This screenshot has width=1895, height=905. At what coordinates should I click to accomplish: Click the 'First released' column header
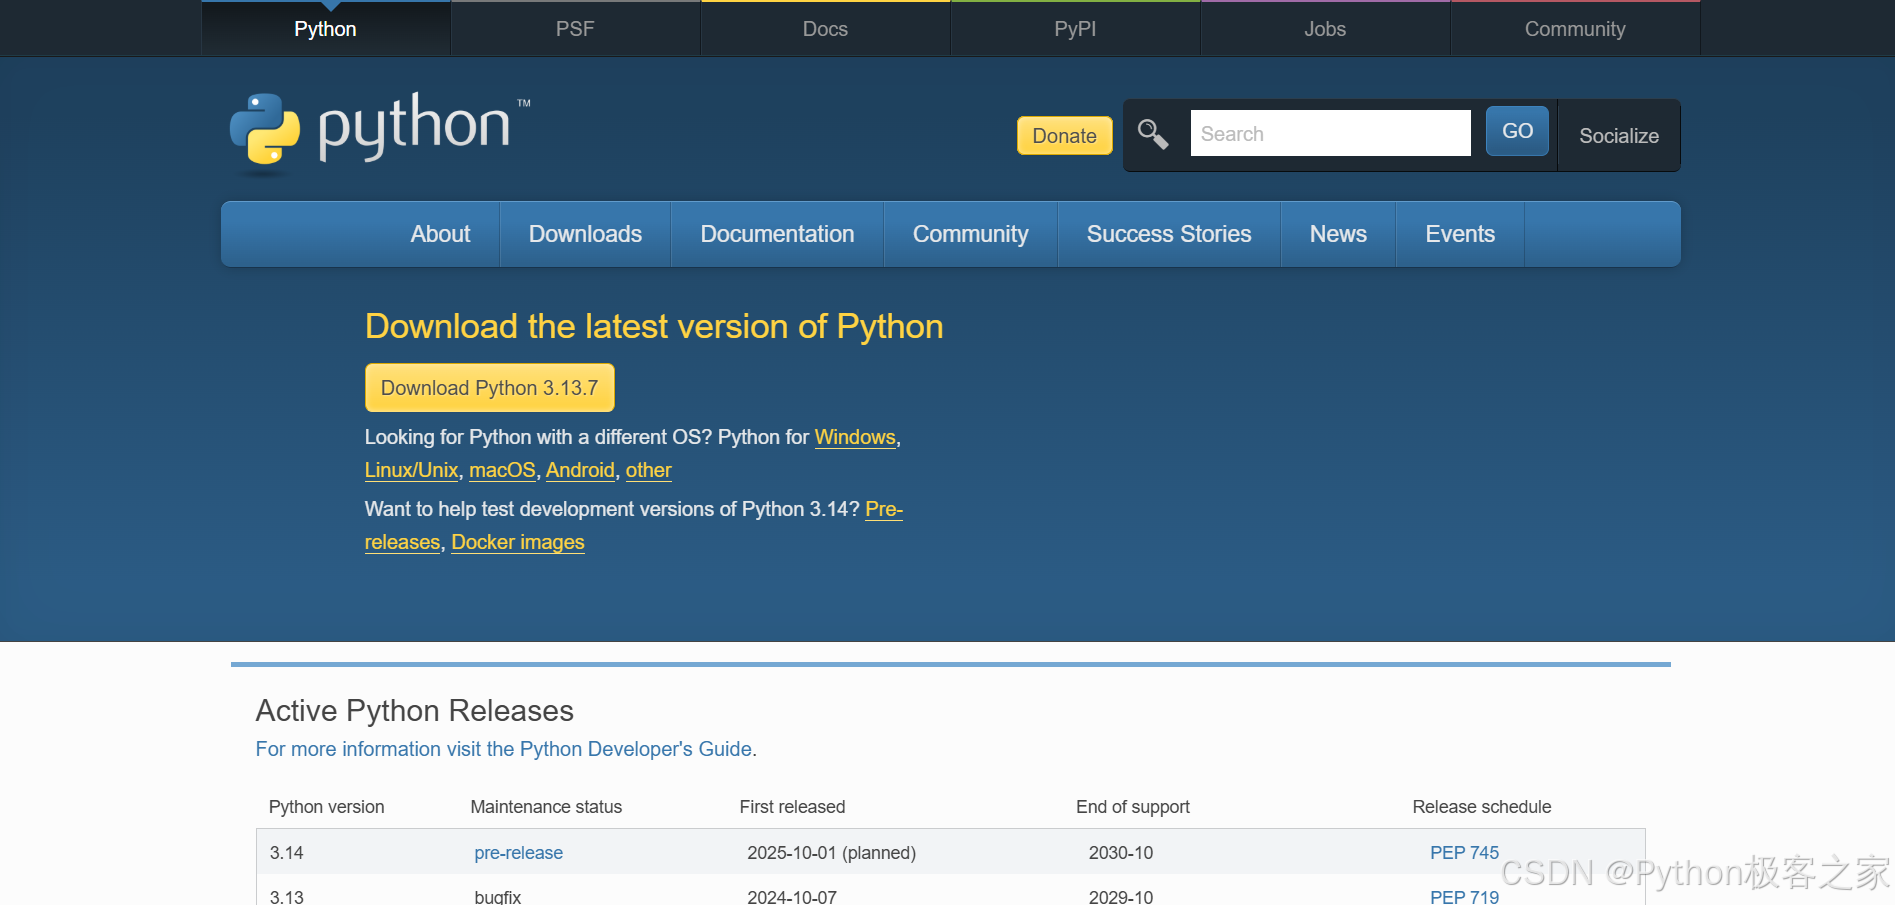tap(792, 807)
